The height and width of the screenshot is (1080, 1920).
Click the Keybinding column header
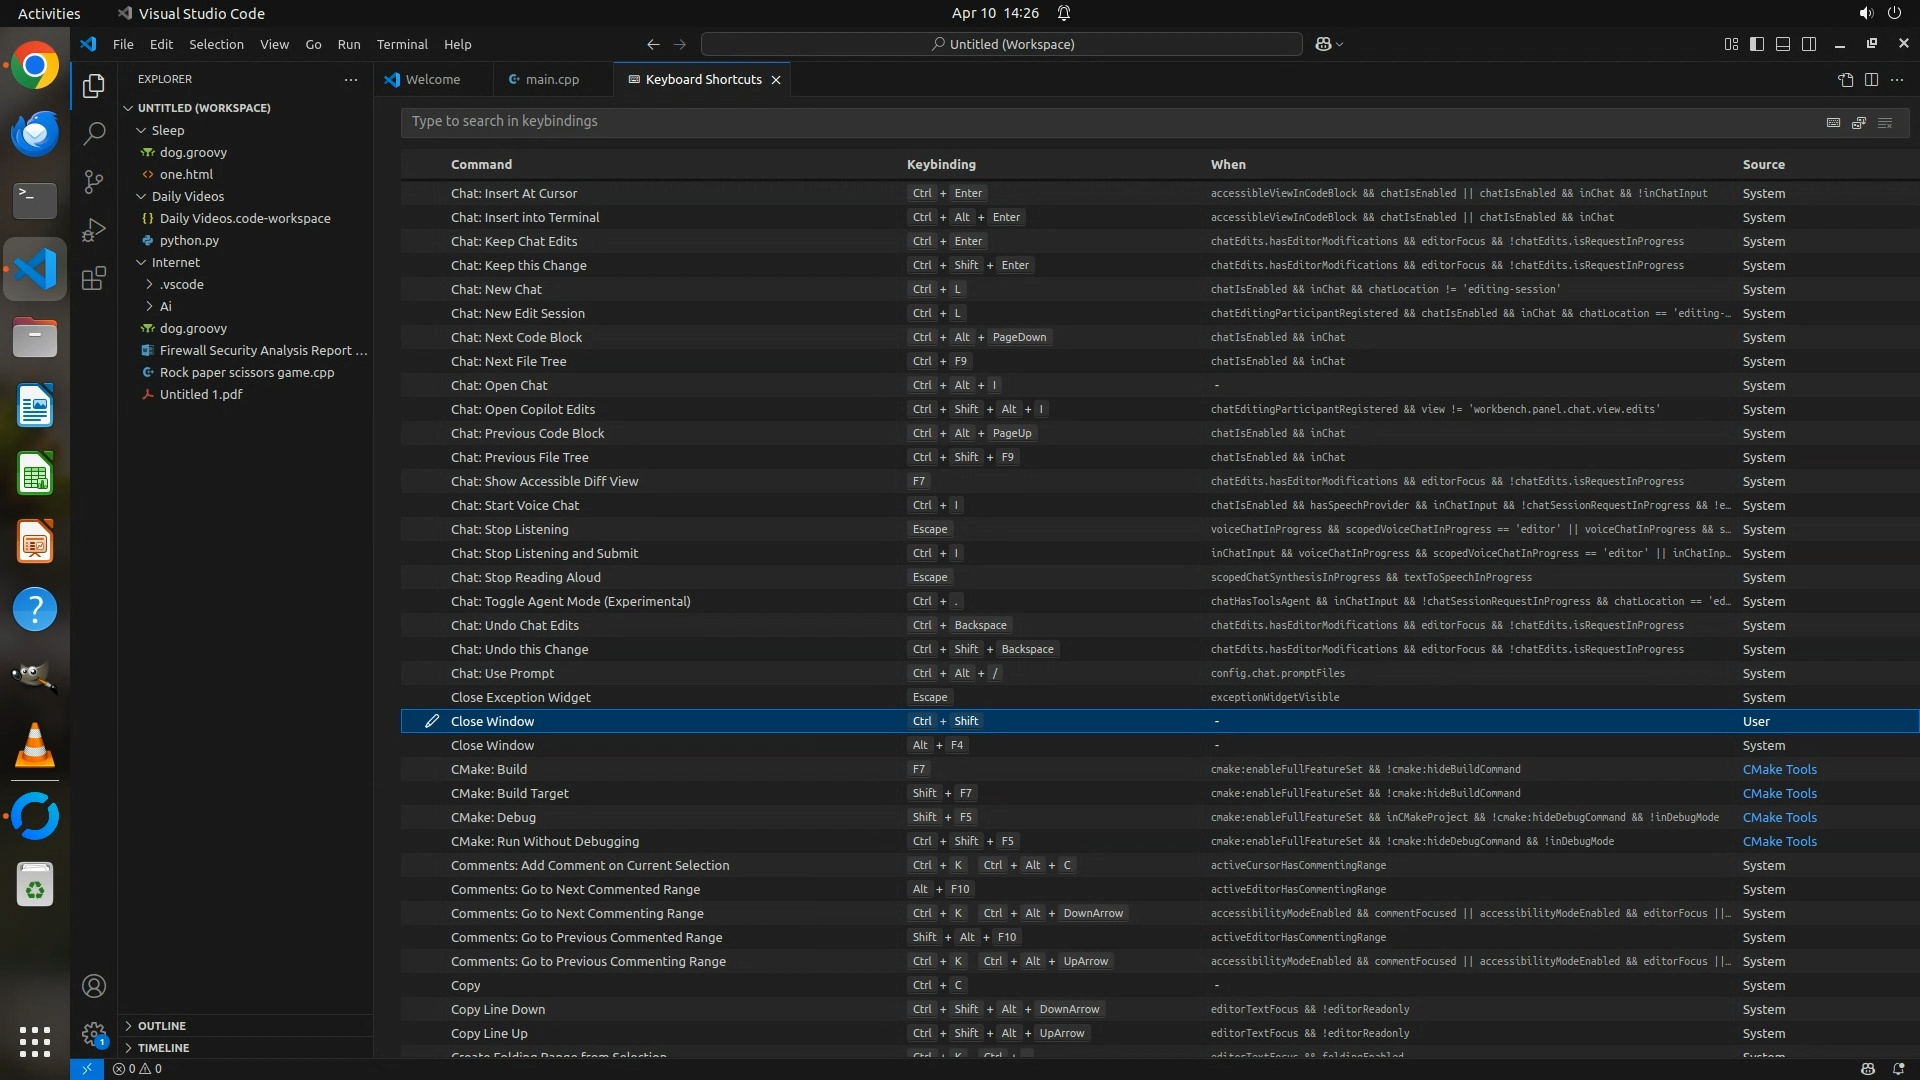pos(941,164)
